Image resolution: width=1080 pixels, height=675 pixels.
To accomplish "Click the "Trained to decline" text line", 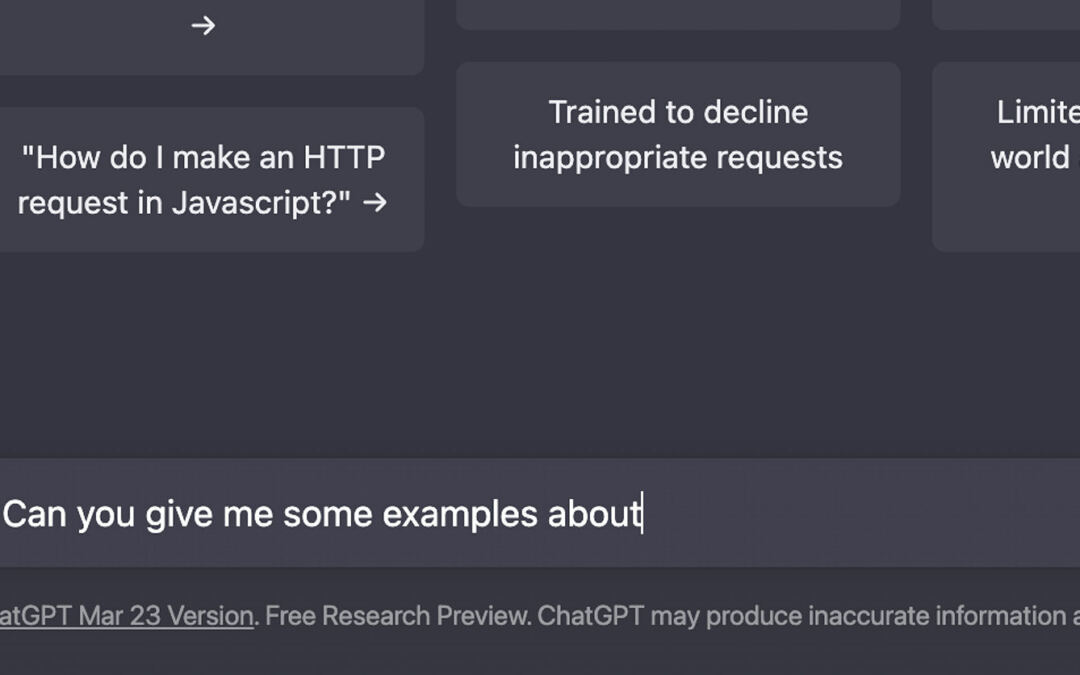I will click(678, 112).
